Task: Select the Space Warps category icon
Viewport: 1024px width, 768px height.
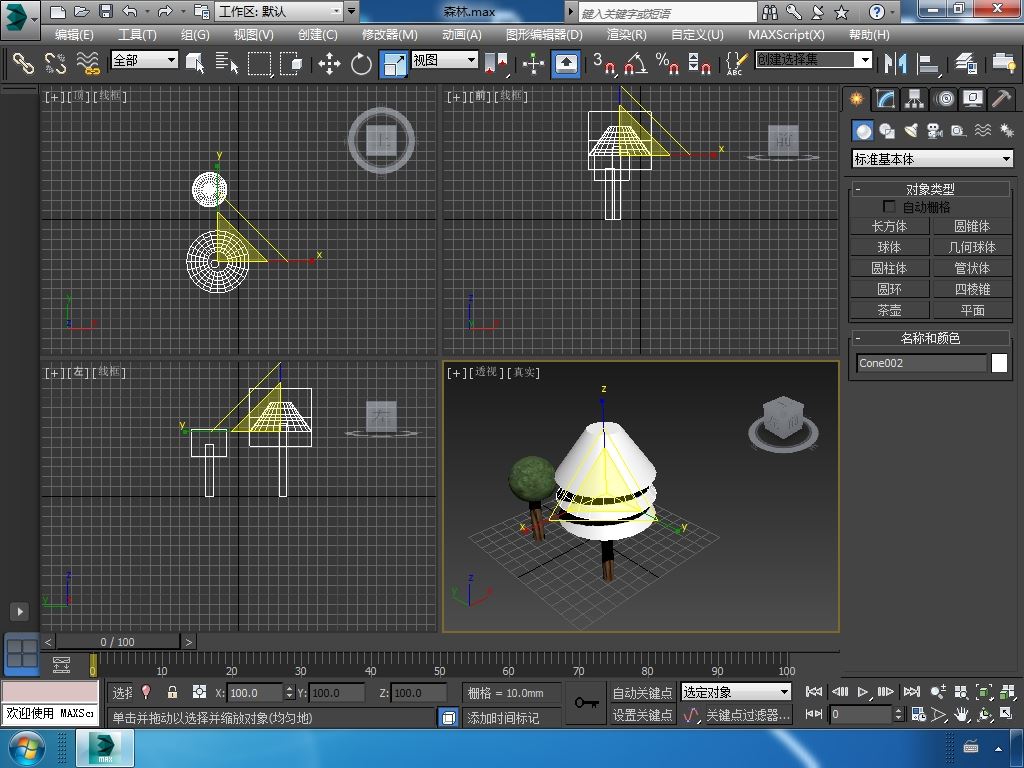Action: 983,131
